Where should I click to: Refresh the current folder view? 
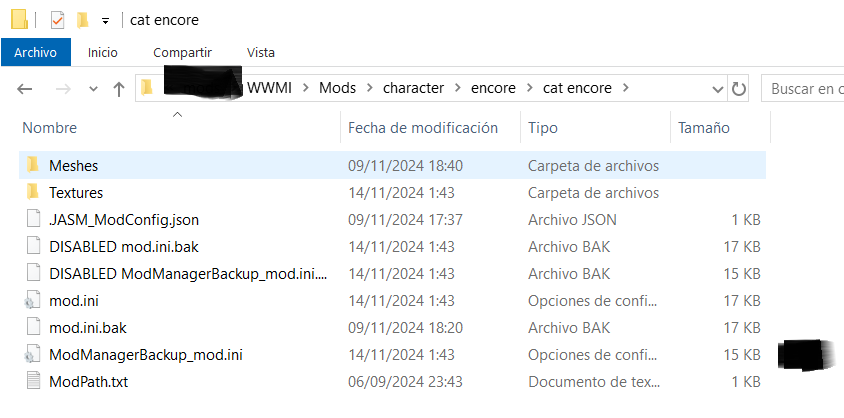[x=738, y=89]
